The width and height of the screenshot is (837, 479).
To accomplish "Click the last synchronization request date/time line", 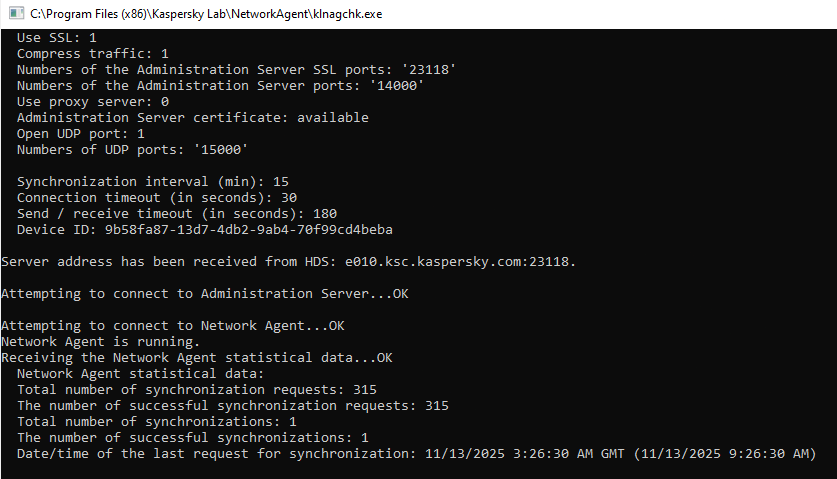I will click(x=416, y=453).
